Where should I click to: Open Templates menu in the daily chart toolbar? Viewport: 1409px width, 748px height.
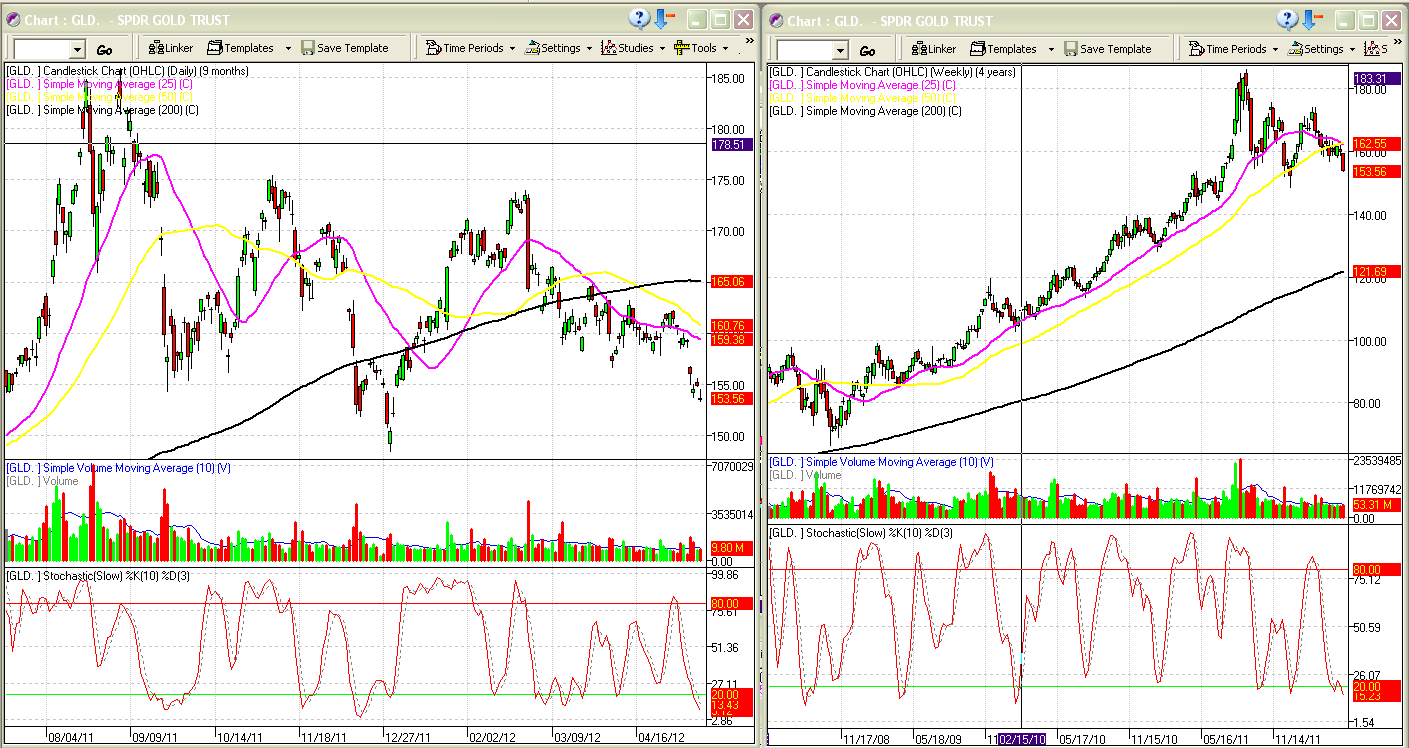point(248,48)
